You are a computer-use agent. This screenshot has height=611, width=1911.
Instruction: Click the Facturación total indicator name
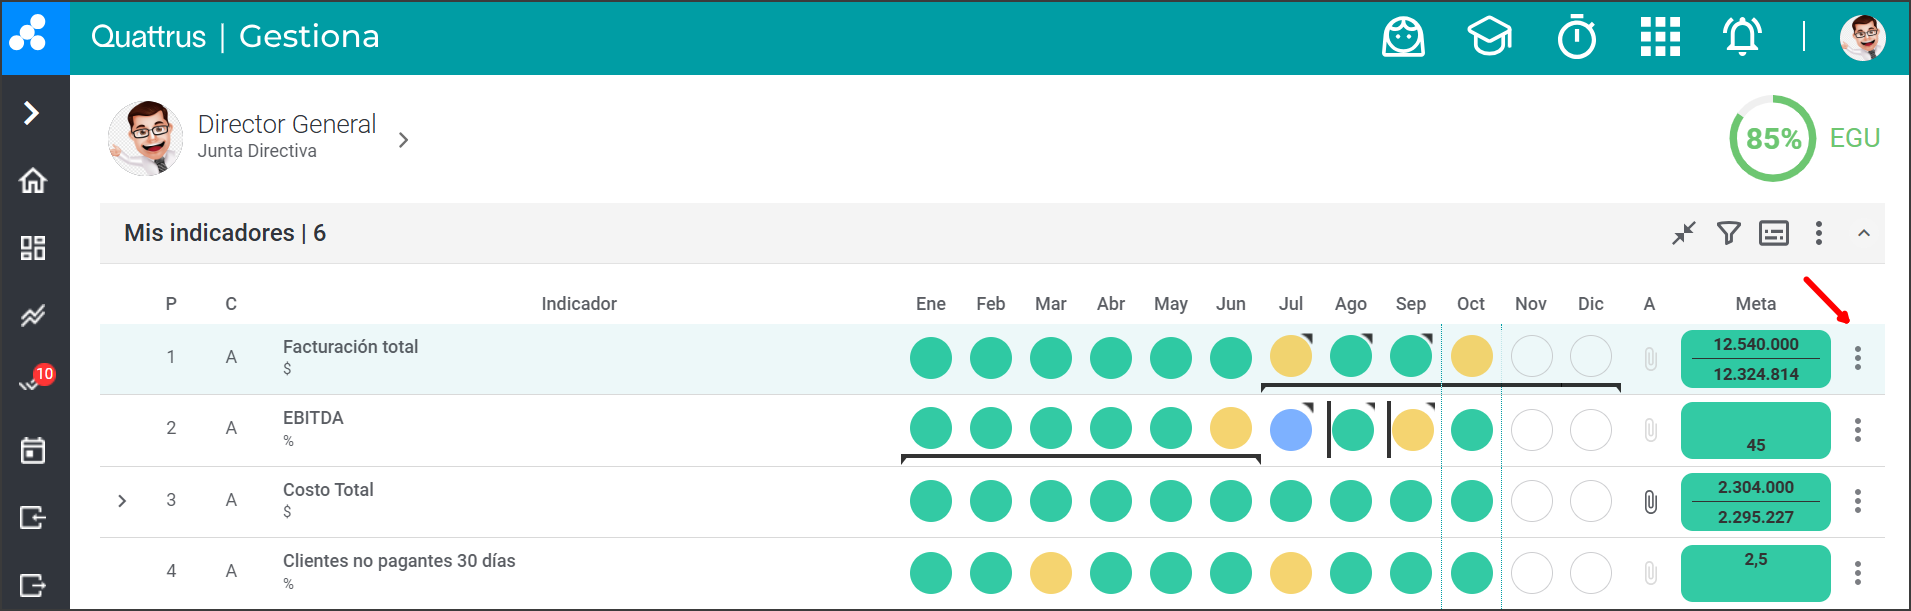pyautogui.click(x=350, y=347)
